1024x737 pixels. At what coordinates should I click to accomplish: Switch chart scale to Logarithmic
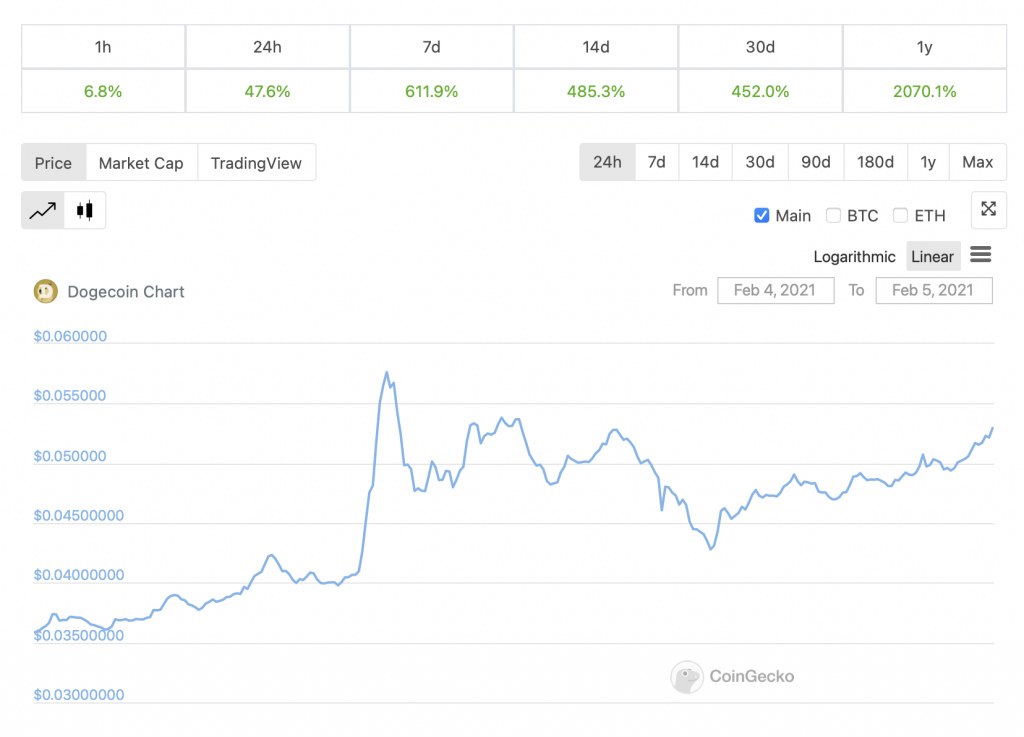click(x=854, y=257)
